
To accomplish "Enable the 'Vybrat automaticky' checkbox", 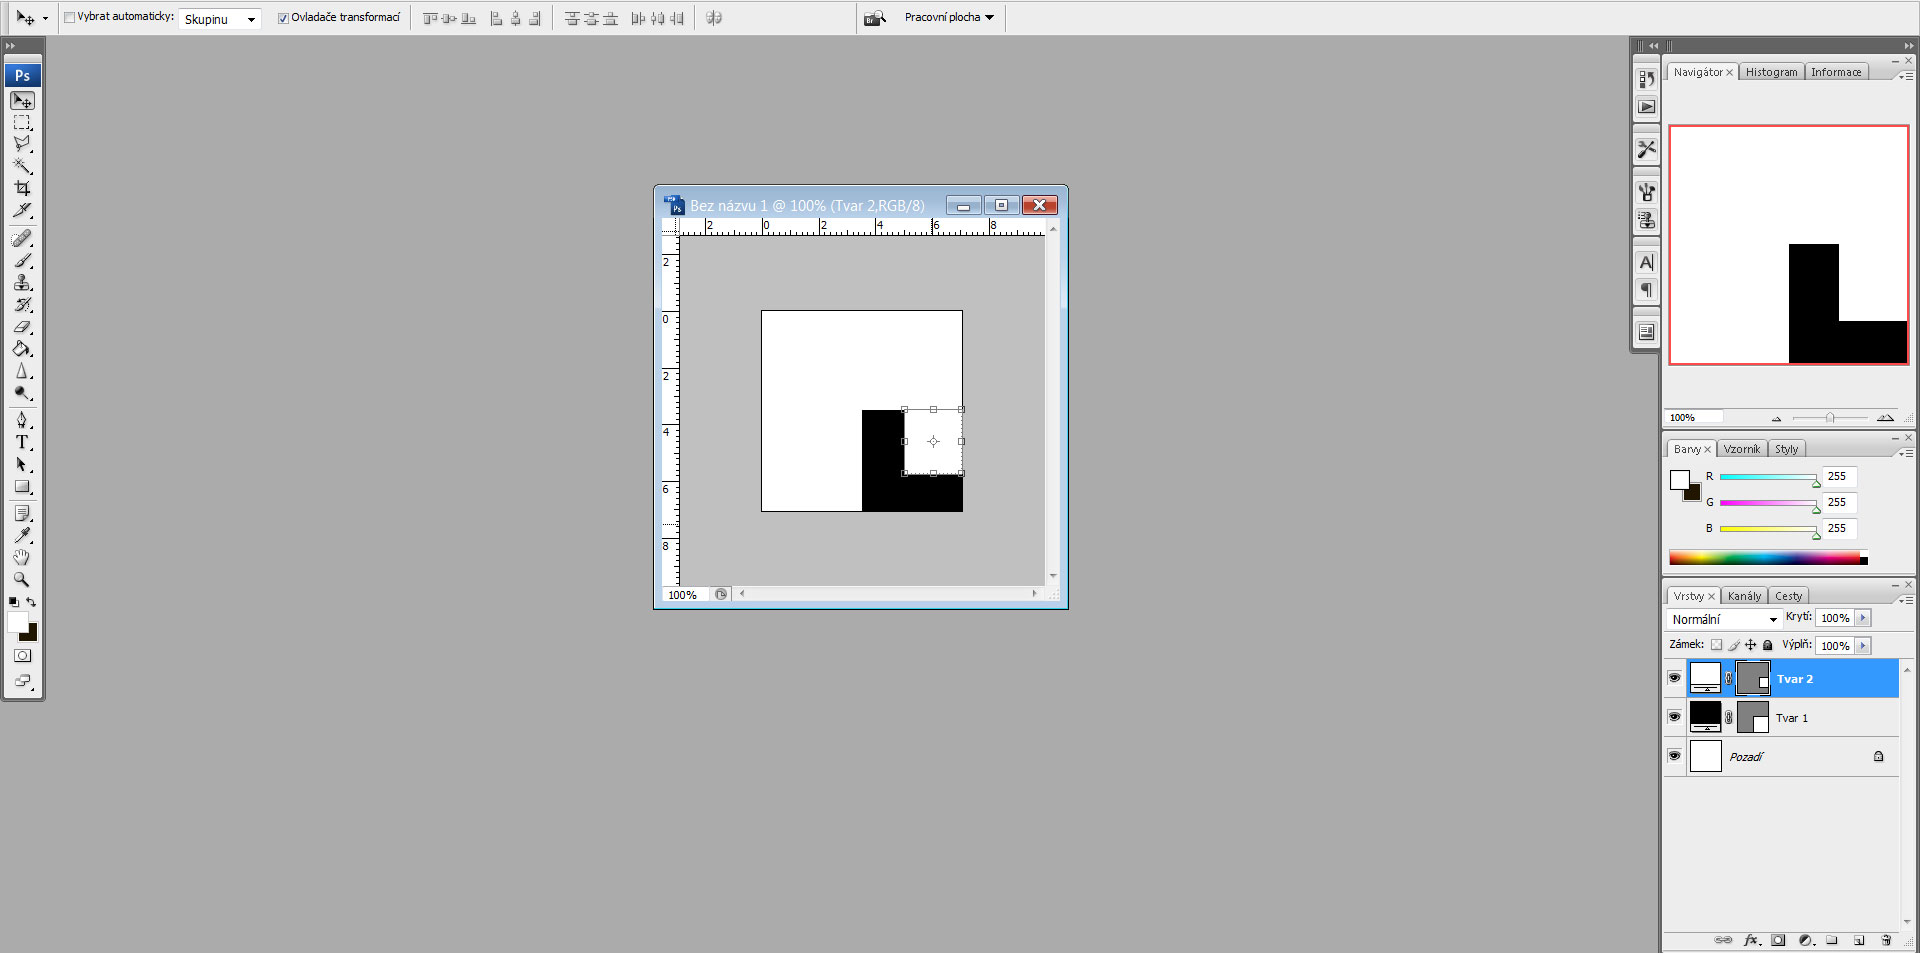I will pyautogui.click(x=69, y=18).
